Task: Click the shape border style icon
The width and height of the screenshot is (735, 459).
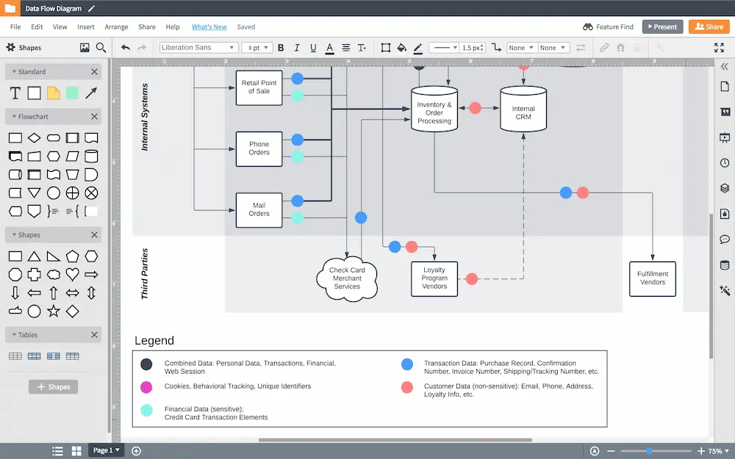Action: tap(385, 47)
